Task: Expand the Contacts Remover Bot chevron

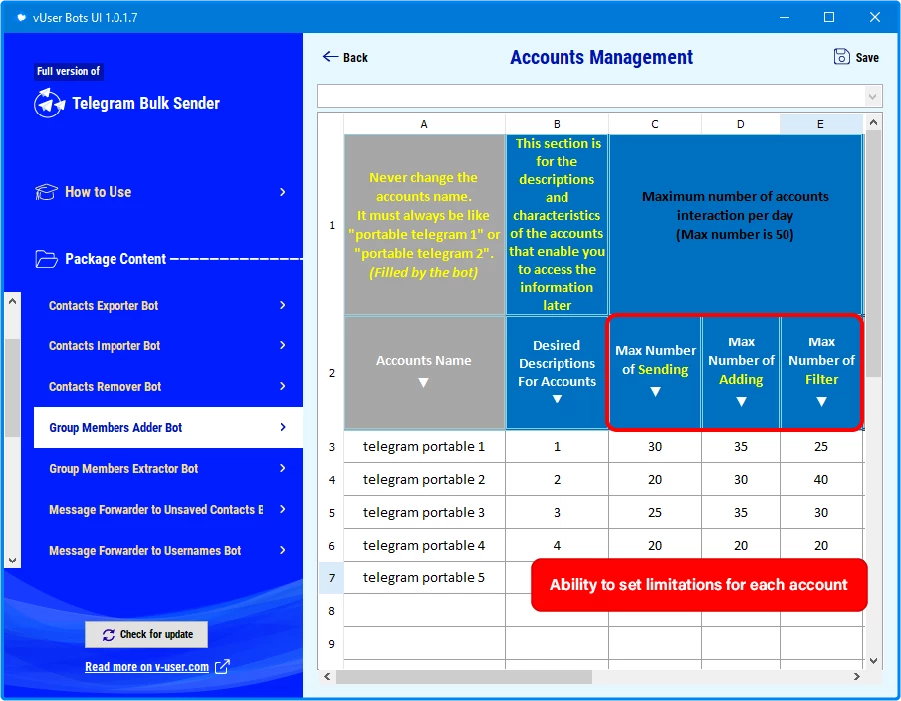Action: point(283,386)
